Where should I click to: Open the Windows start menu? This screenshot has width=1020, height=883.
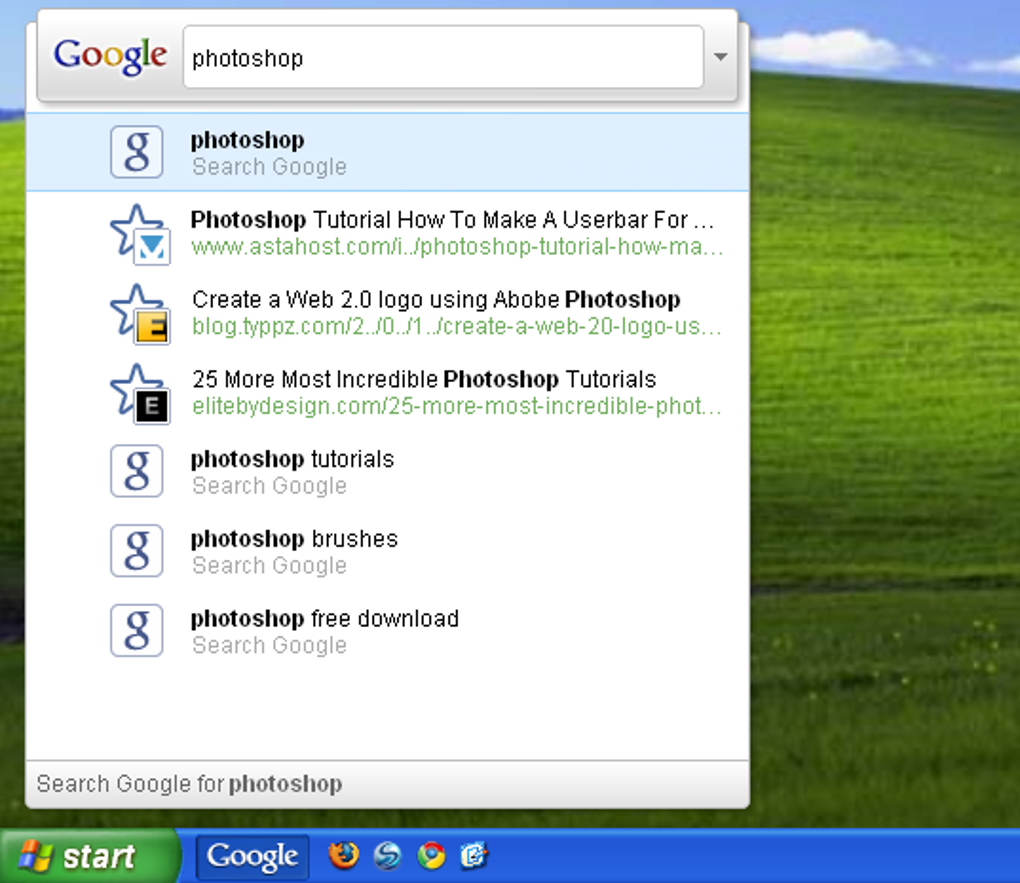click(89, 856)
